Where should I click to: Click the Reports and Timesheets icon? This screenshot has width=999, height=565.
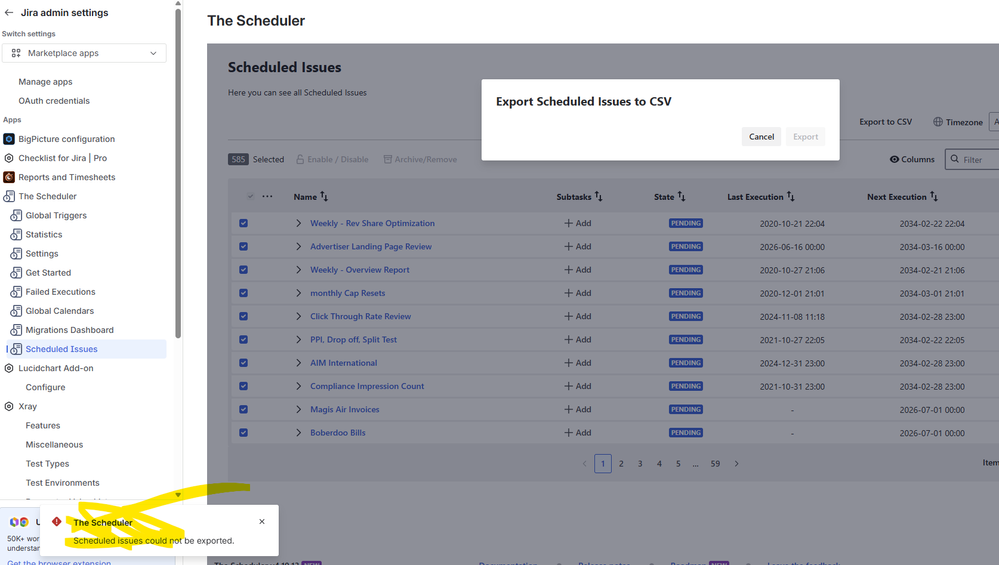point(9,177)
